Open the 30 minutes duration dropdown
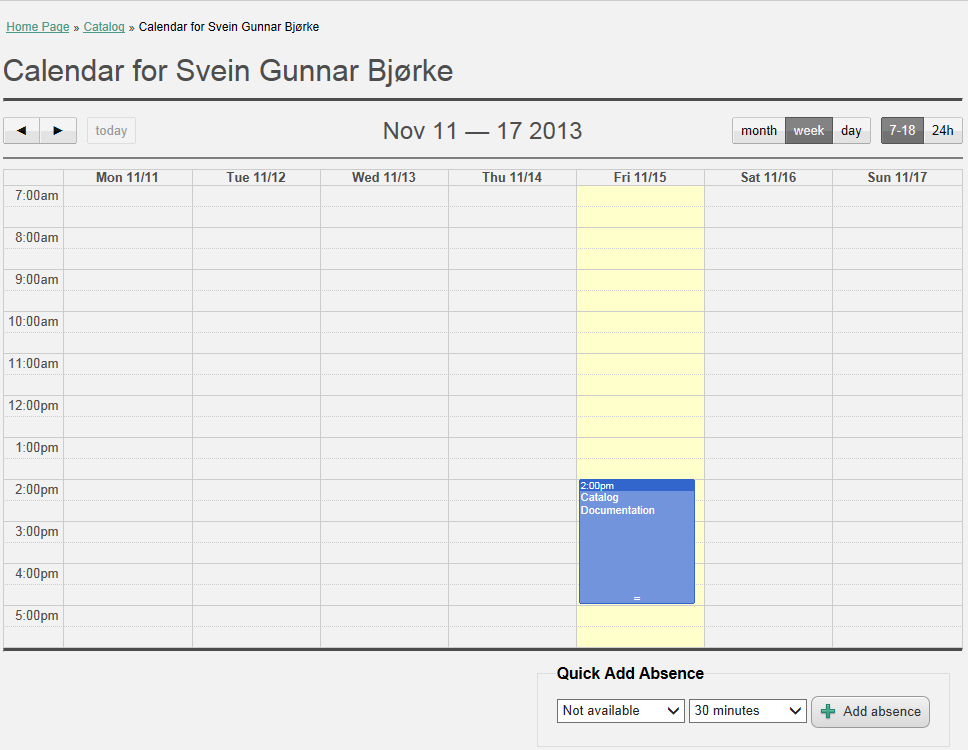The height and width of the screenshot is (750, 968). click(748, 711)
